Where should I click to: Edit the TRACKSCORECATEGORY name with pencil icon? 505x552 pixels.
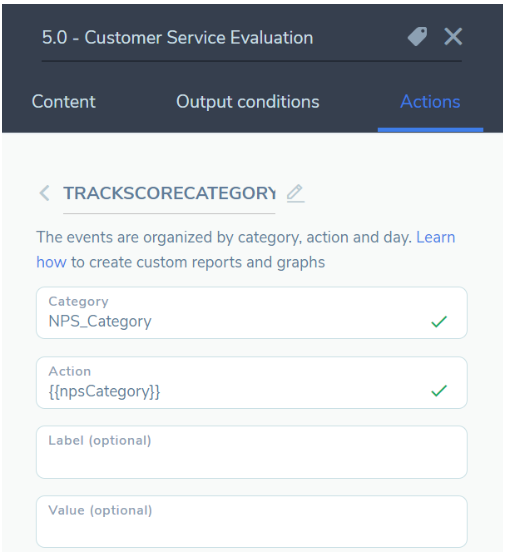(295, 193)
